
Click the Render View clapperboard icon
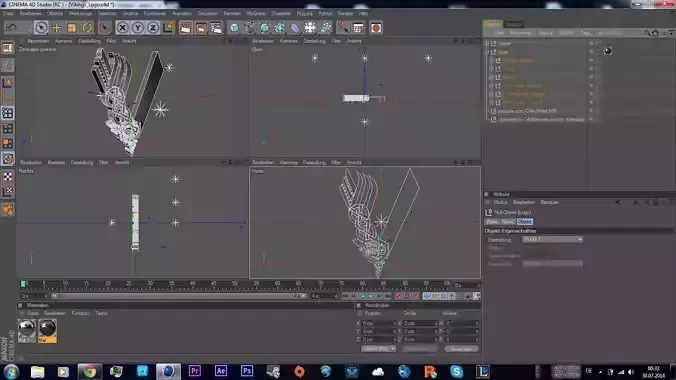185,28
